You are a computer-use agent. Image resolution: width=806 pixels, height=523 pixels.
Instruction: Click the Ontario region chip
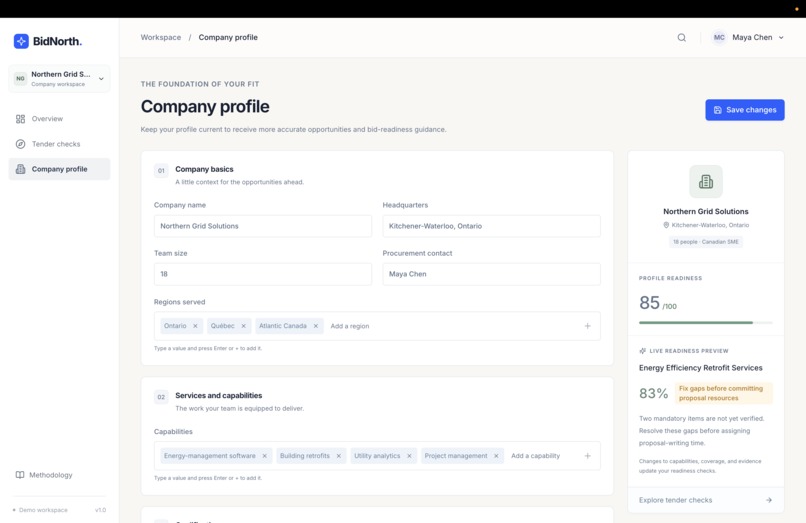[181, 326]
